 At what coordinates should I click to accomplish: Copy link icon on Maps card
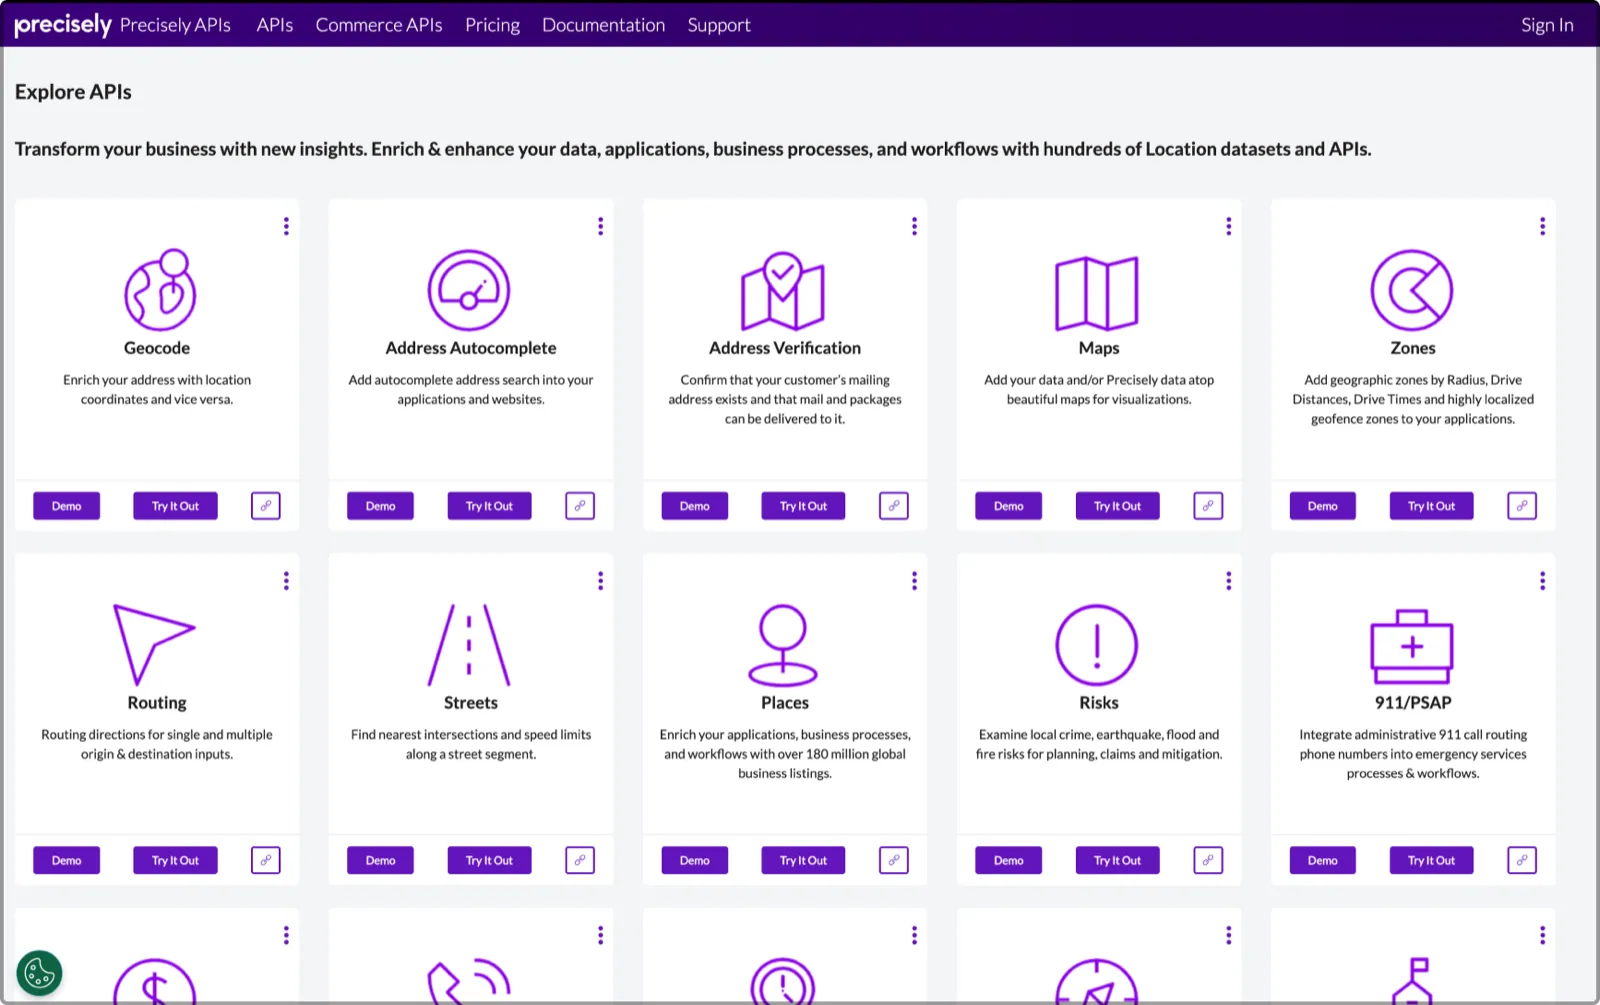click(1208, 506)
